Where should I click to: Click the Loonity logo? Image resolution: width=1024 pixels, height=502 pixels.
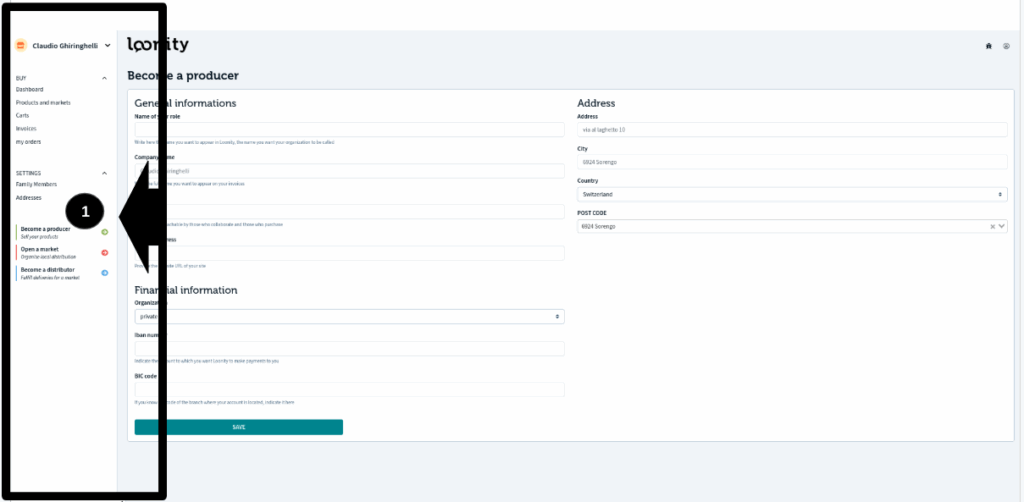[x=158, y=45]
